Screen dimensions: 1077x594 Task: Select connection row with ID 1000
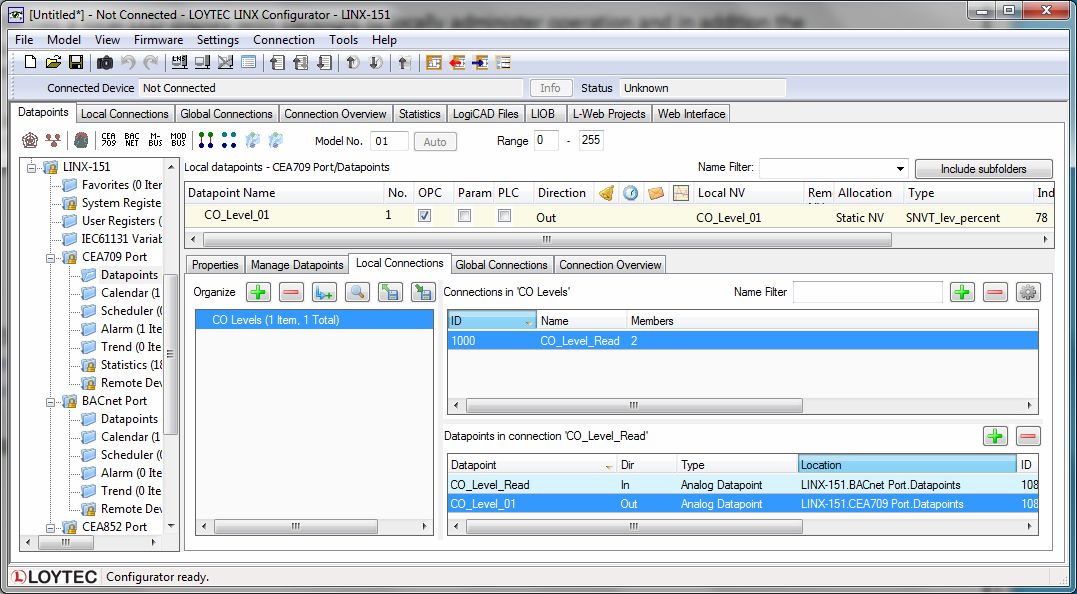click(x=742, y=341)
